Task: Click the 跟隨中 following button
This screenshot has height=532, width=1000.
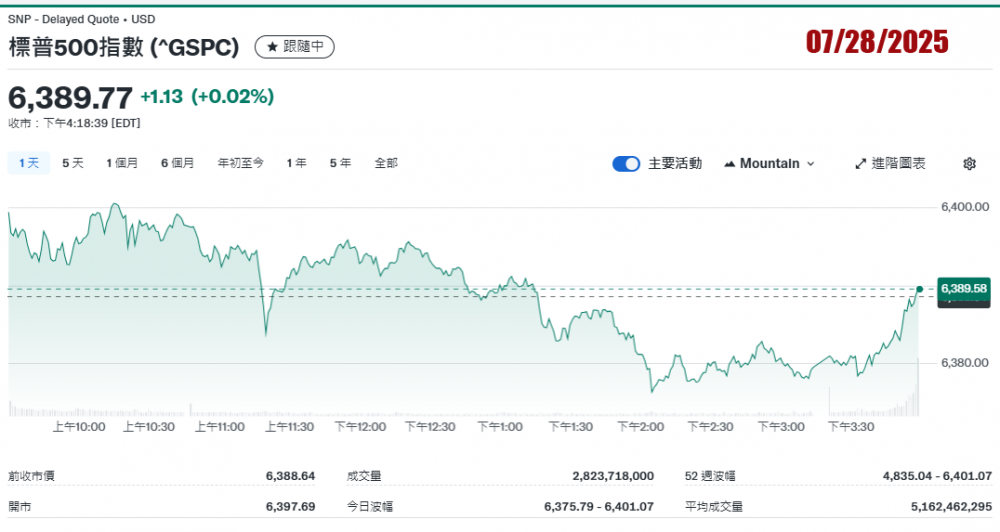Action: pos(295,47)
